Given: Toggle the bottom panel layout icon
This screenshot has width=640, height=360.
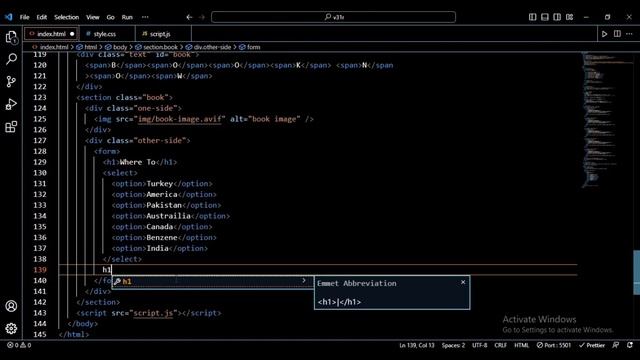Looking at the screenshot, I should (545, 17).
